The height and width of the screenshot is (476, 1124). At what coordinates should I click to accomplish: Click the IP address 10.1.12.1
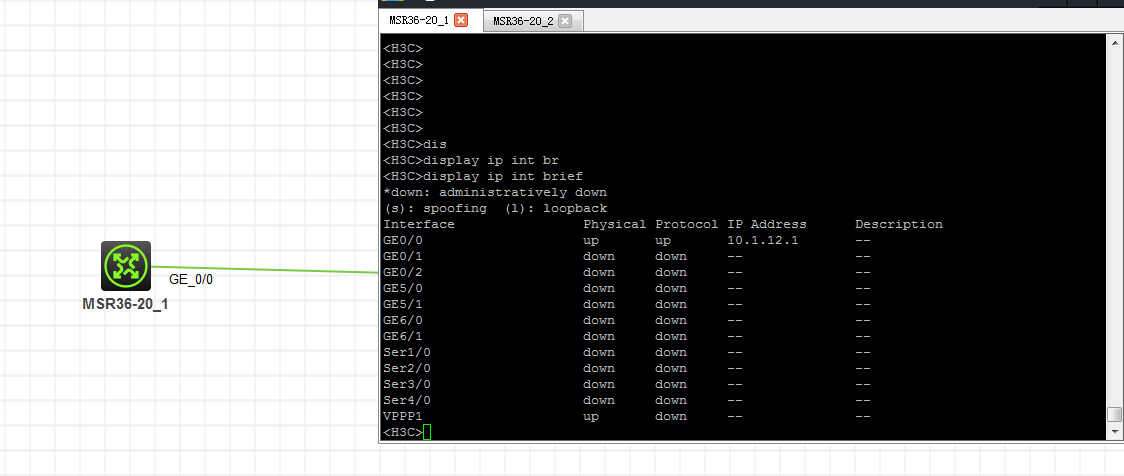pos(763,240)
